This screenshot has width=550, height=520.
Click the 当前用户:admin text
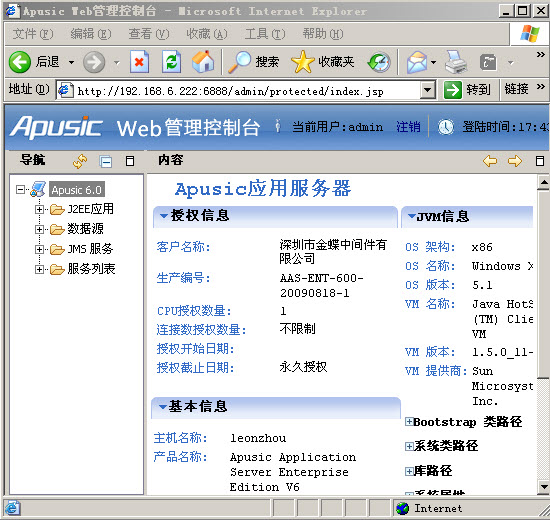(337, 127)
